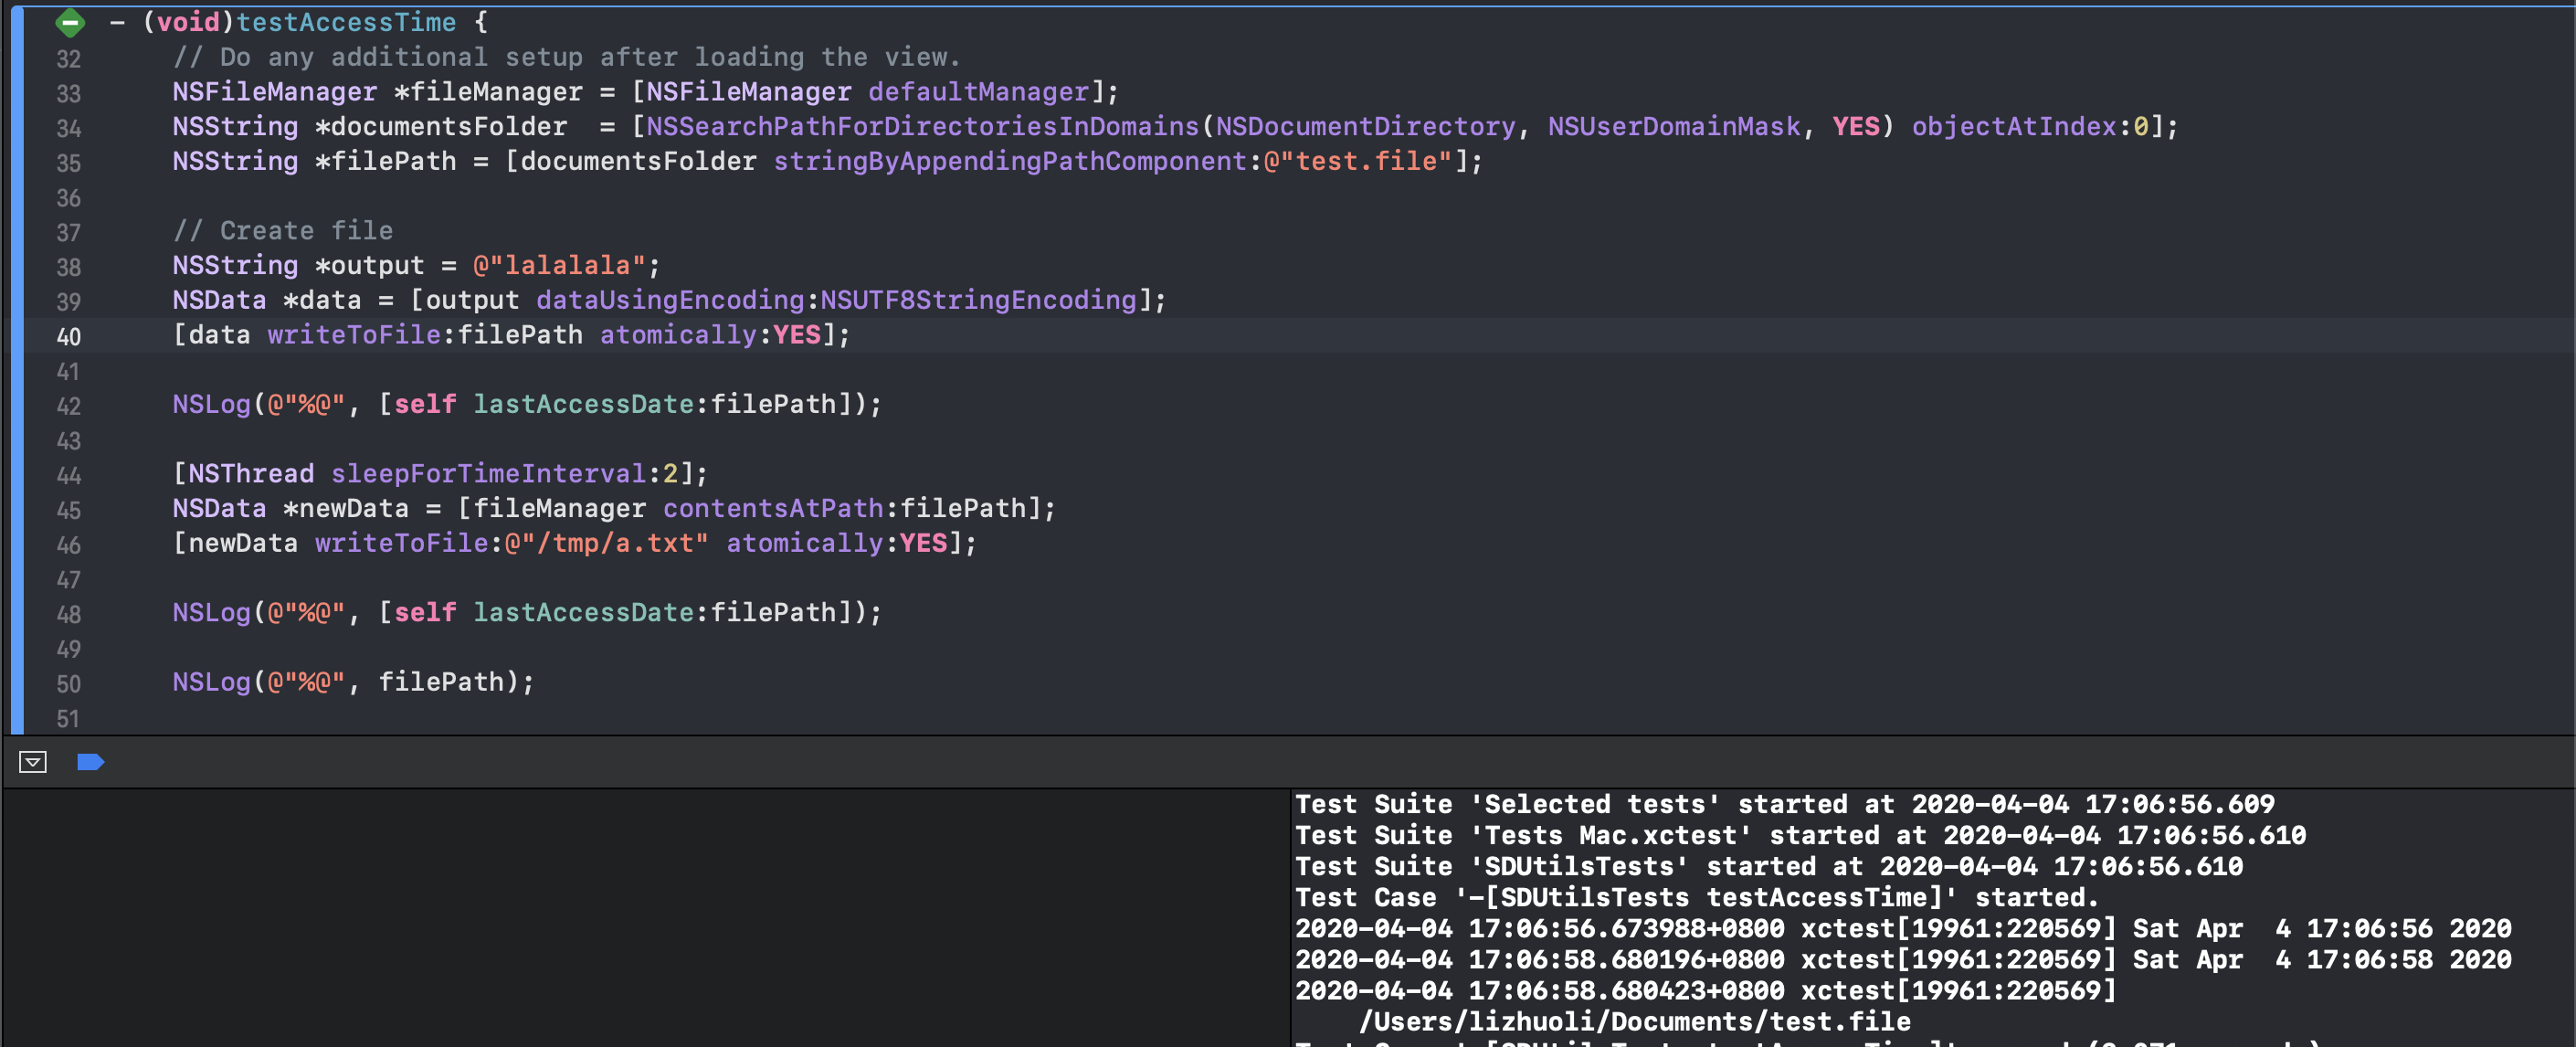2576x1047 pixels.
Task: Click the stringByAppendingPathComponent method in code
Action: [x=1010, y=161]
